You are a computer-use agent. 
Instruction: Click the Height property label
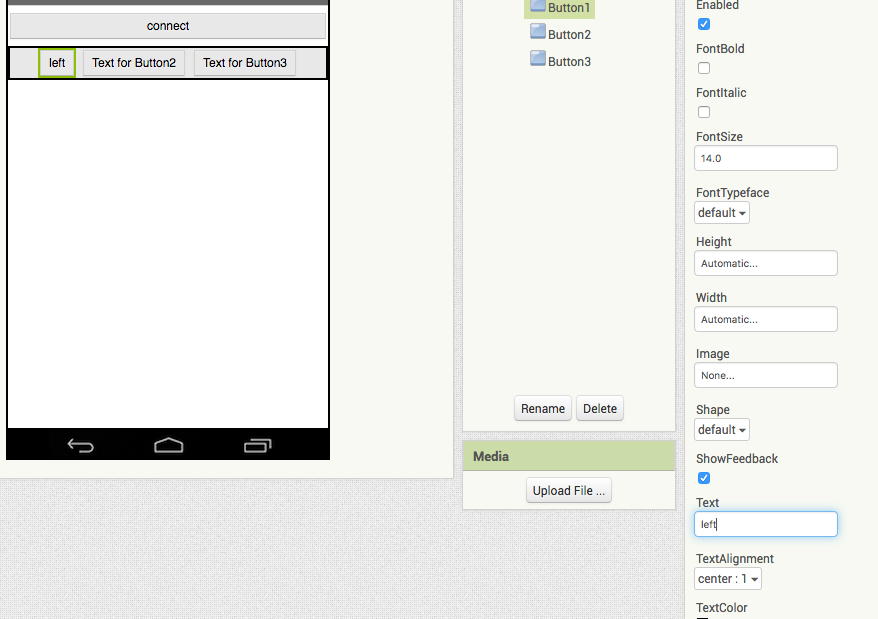pos(713,241)
